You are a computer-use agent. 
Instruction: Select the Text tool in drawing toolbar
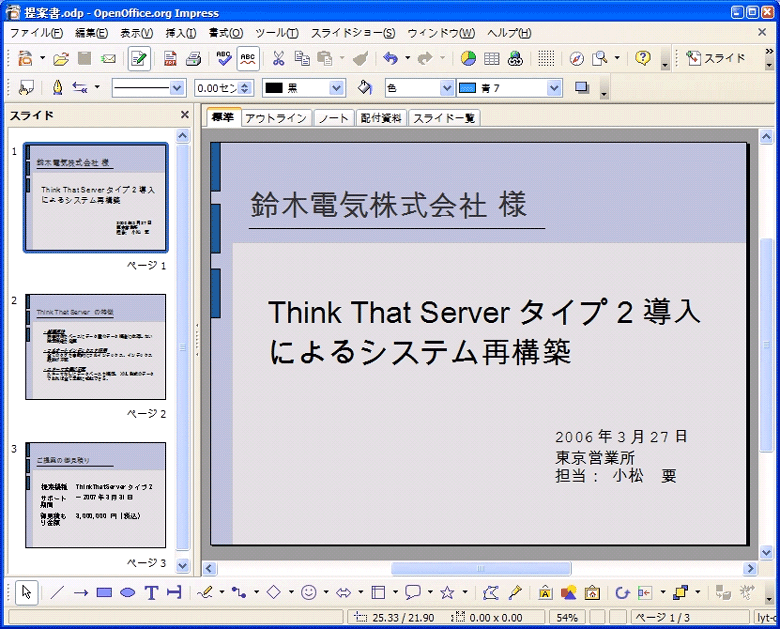pyautogui.click(x=151, y=593)
